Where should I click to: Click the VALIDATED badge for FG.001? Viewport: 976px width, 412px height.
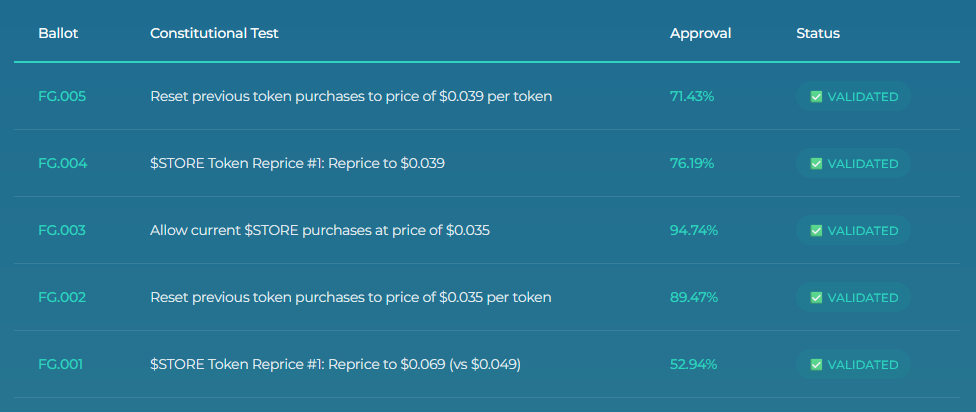(x=853, y=364)
